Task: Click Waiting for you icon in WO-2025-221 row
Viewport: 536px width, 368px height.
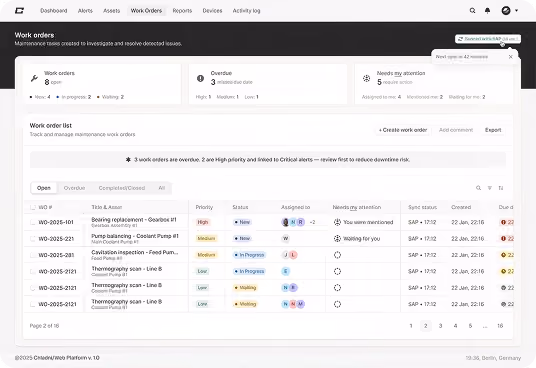Action: pyautogui.click(x=337, y=238)
